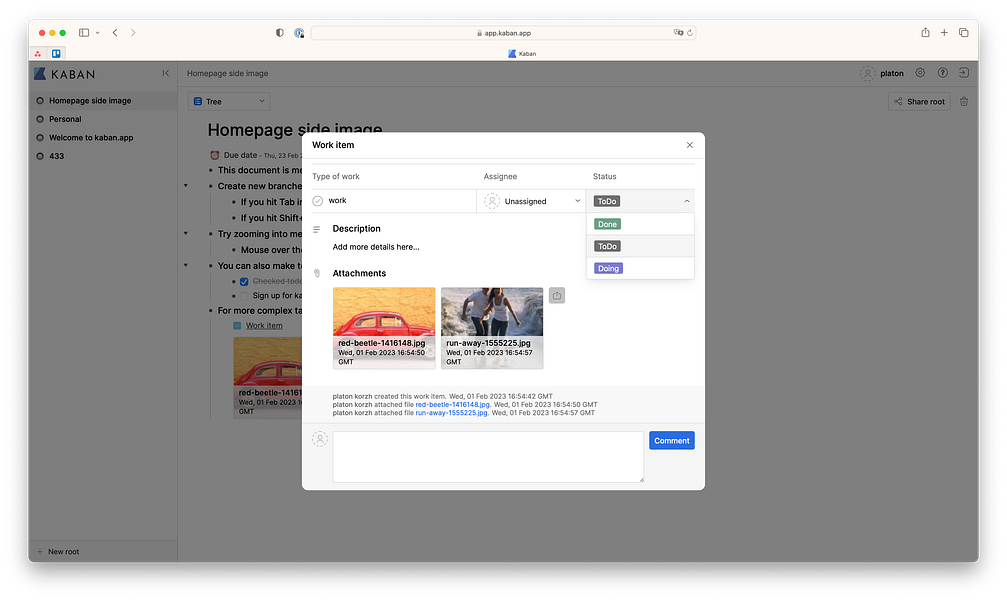Image resolution: width=1007 pixels, height=600 pixels.
Task: Click the Kaban logo in sidebar
Action: (x=64, y=74)
